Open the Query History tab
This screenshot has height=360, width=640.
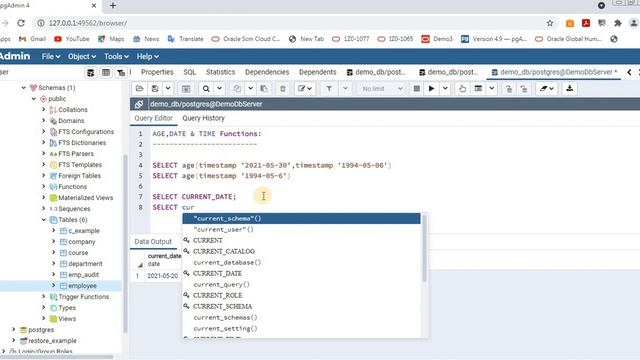pos(203,118)
